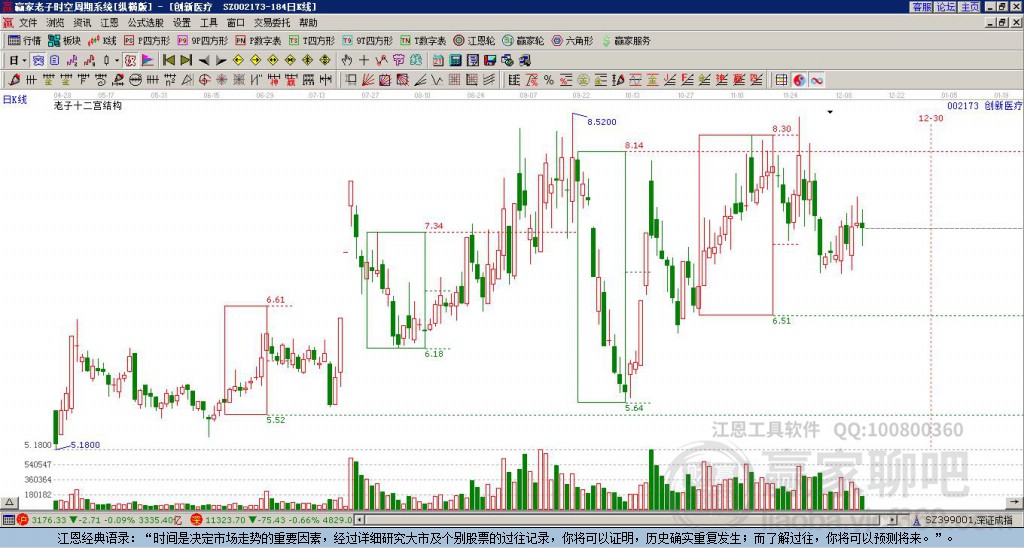
Task: Click the calendar date icon
Action: coord(438,61)
